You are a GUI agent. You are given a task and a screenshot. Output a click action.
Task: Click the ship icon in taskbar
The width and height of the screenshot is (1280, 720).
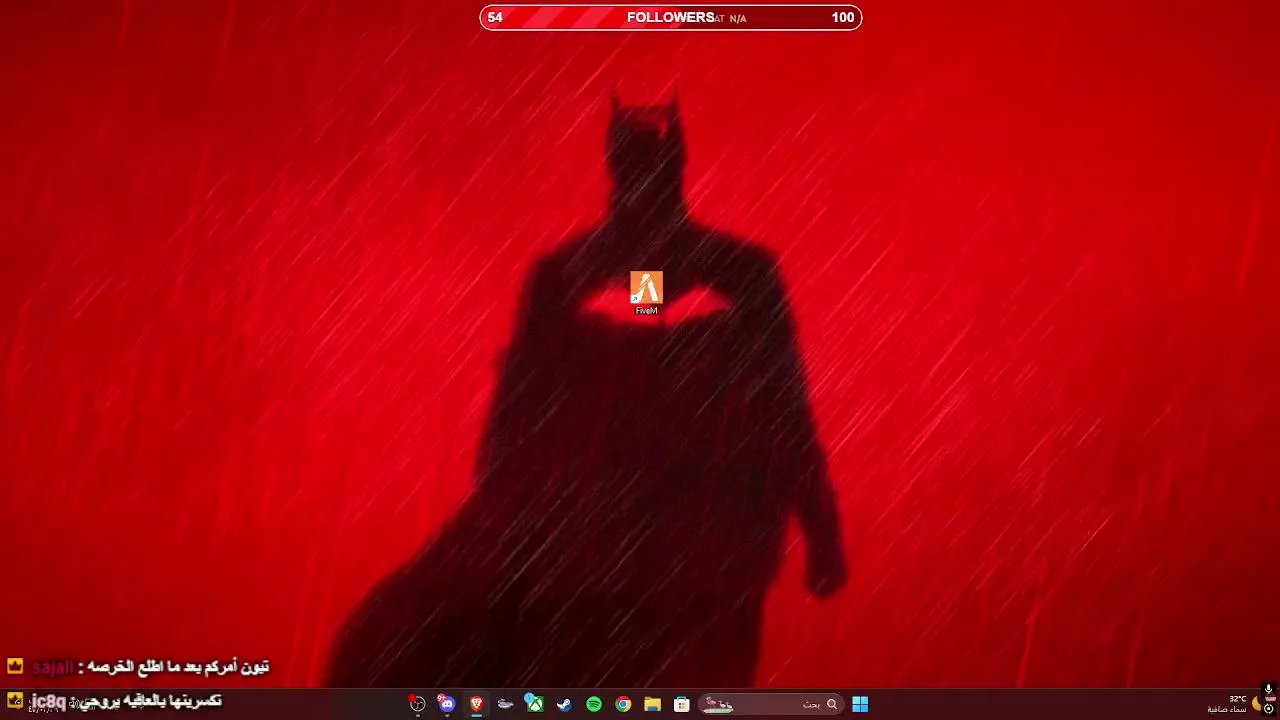pyautogui.click(x=506, y=704)
